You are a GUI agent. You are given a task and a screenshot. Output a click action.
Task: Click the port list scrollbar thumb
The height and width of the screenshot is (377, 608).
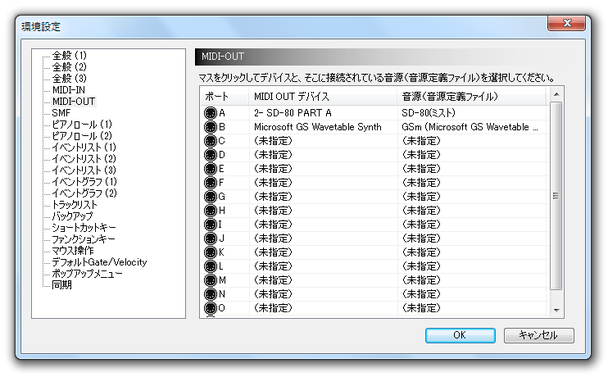pyautogui.click(x=556, y=196)
